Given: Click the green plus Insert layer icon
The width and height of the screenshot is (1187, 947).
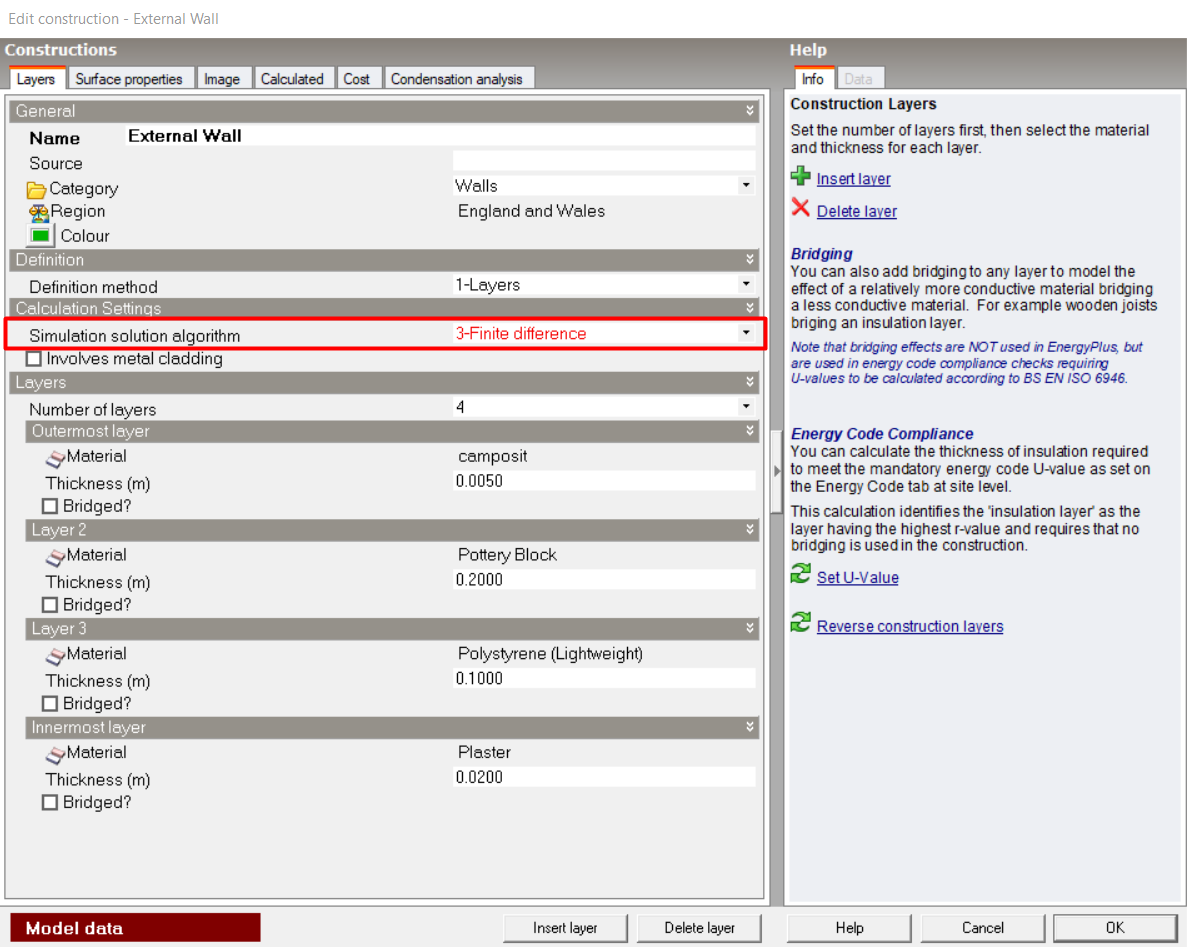Looking at the screenshot, I should (x=800, y=176).
